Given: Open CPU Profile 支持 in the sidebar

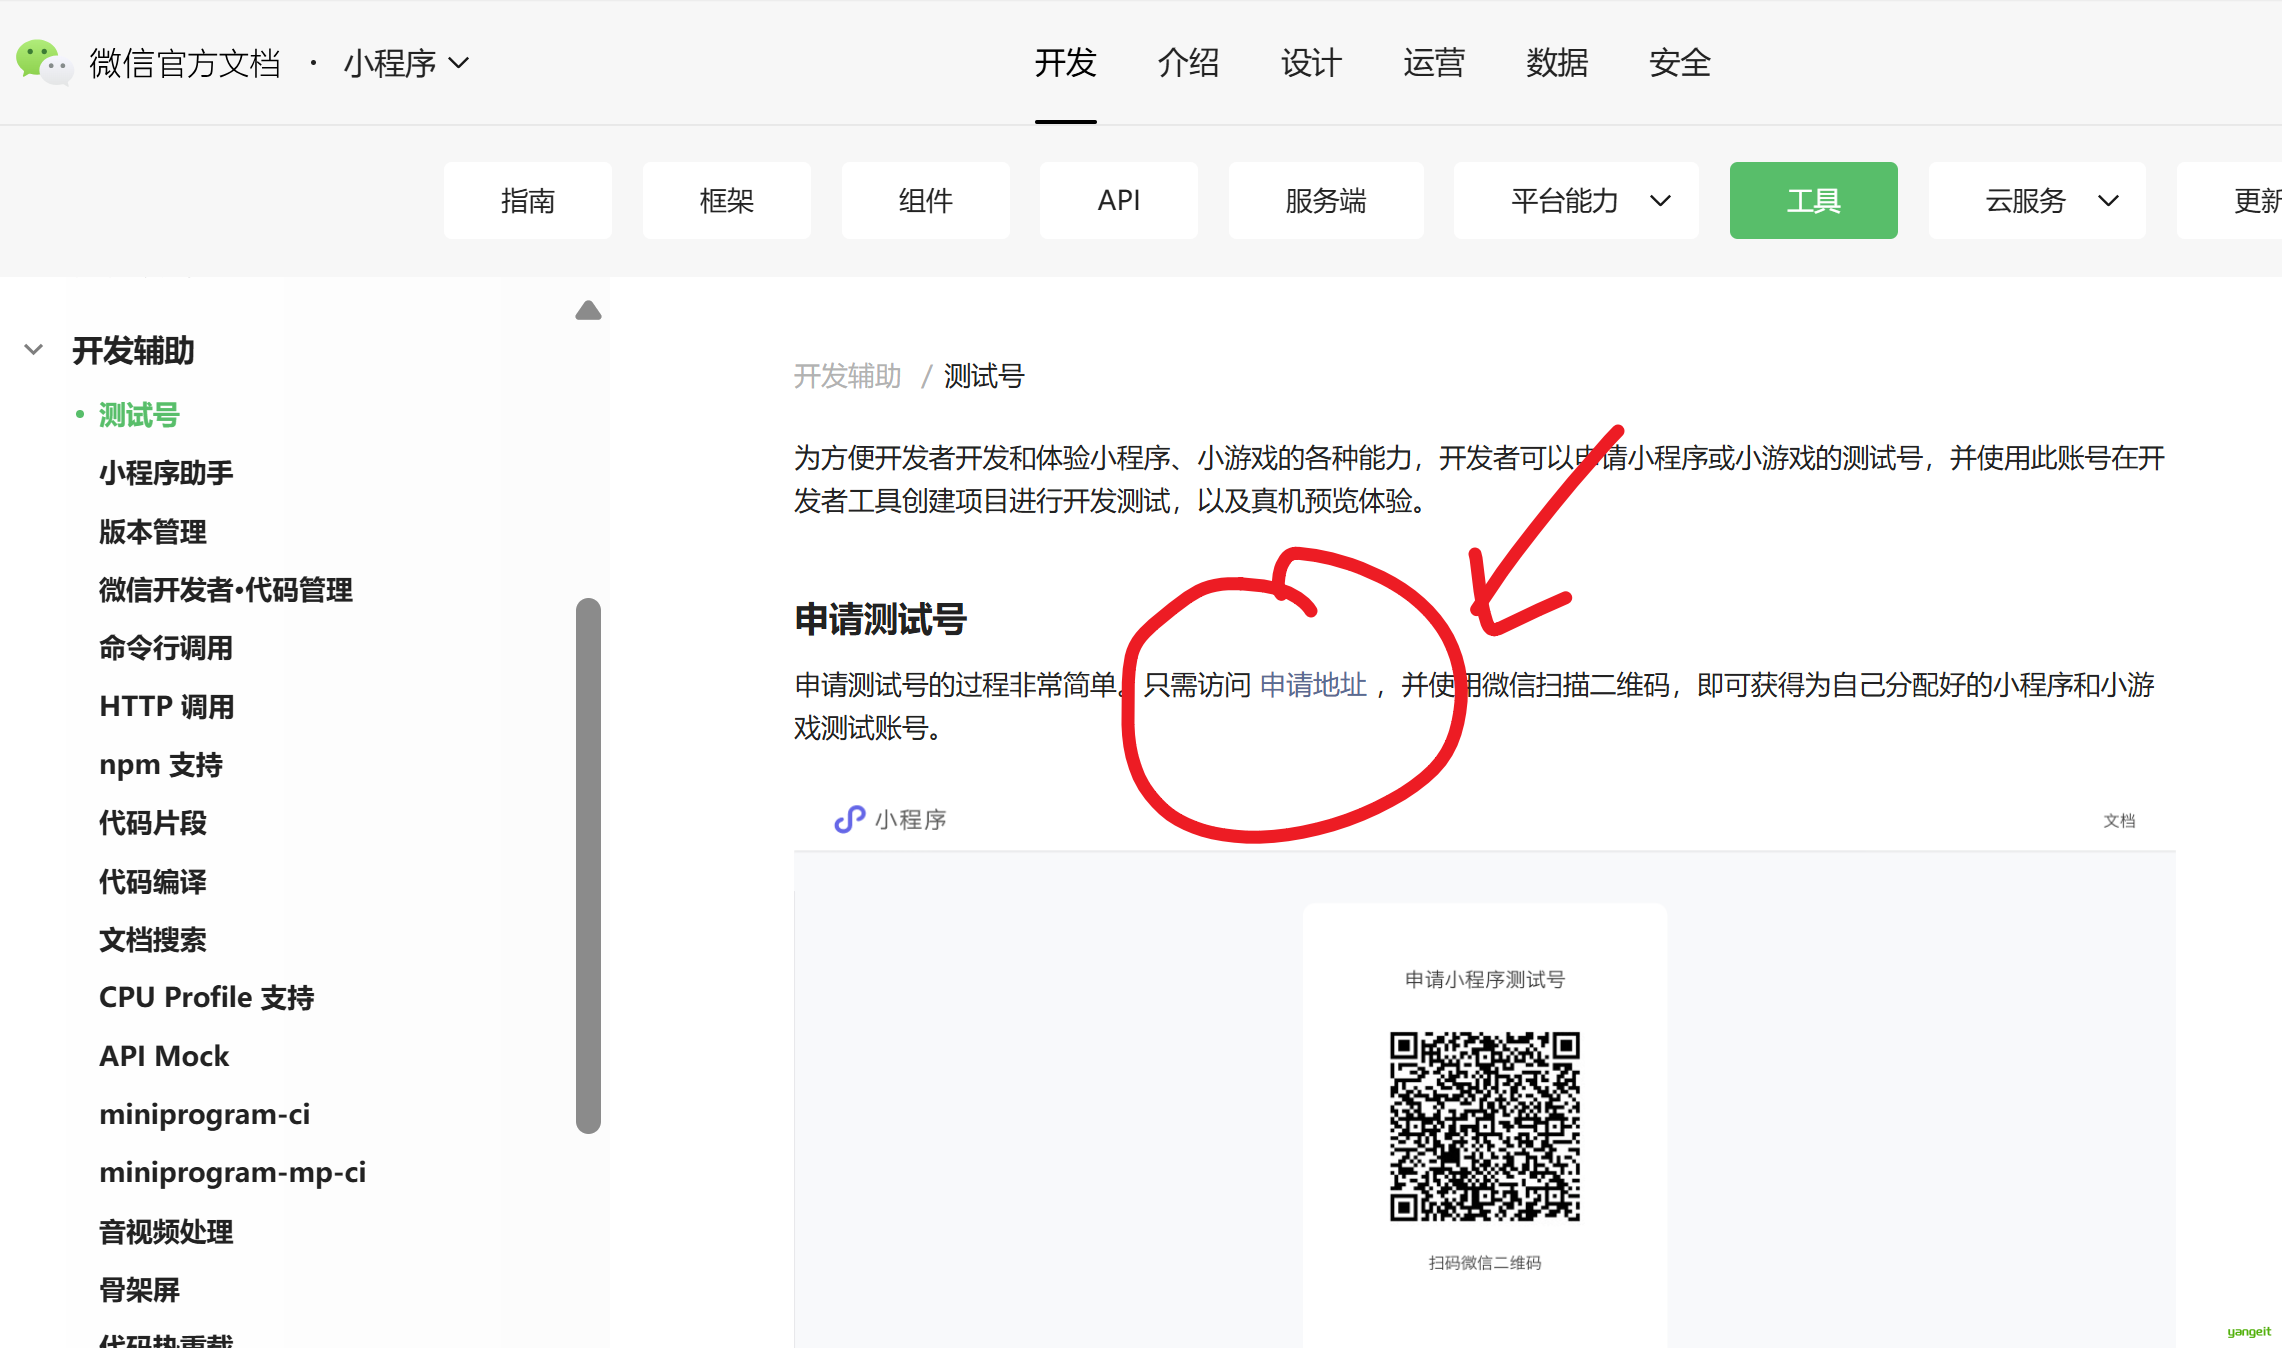Looking at the screenshot, I should click(207, 998).
